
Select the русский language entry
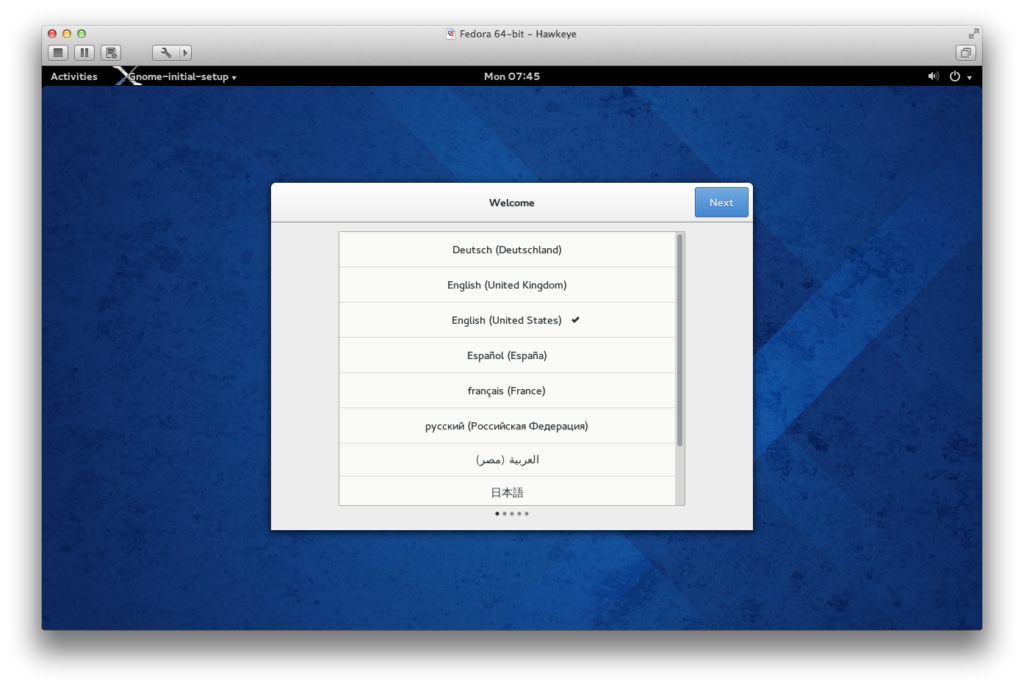click(x=507, y=426)
